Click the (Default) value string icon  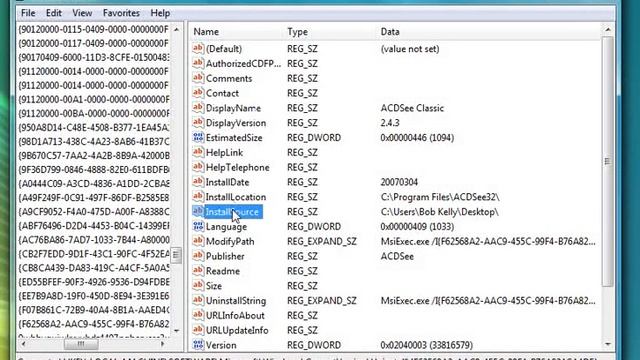(x=198, y=49)
